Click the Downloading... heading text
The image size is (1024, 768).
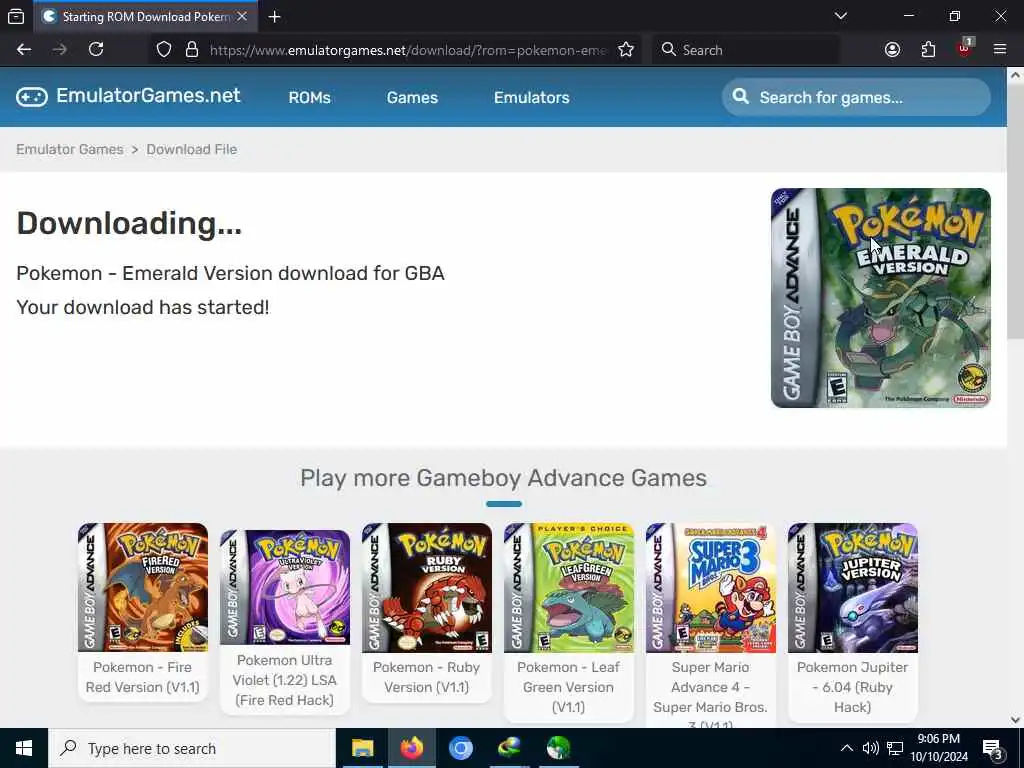(129, 223)
